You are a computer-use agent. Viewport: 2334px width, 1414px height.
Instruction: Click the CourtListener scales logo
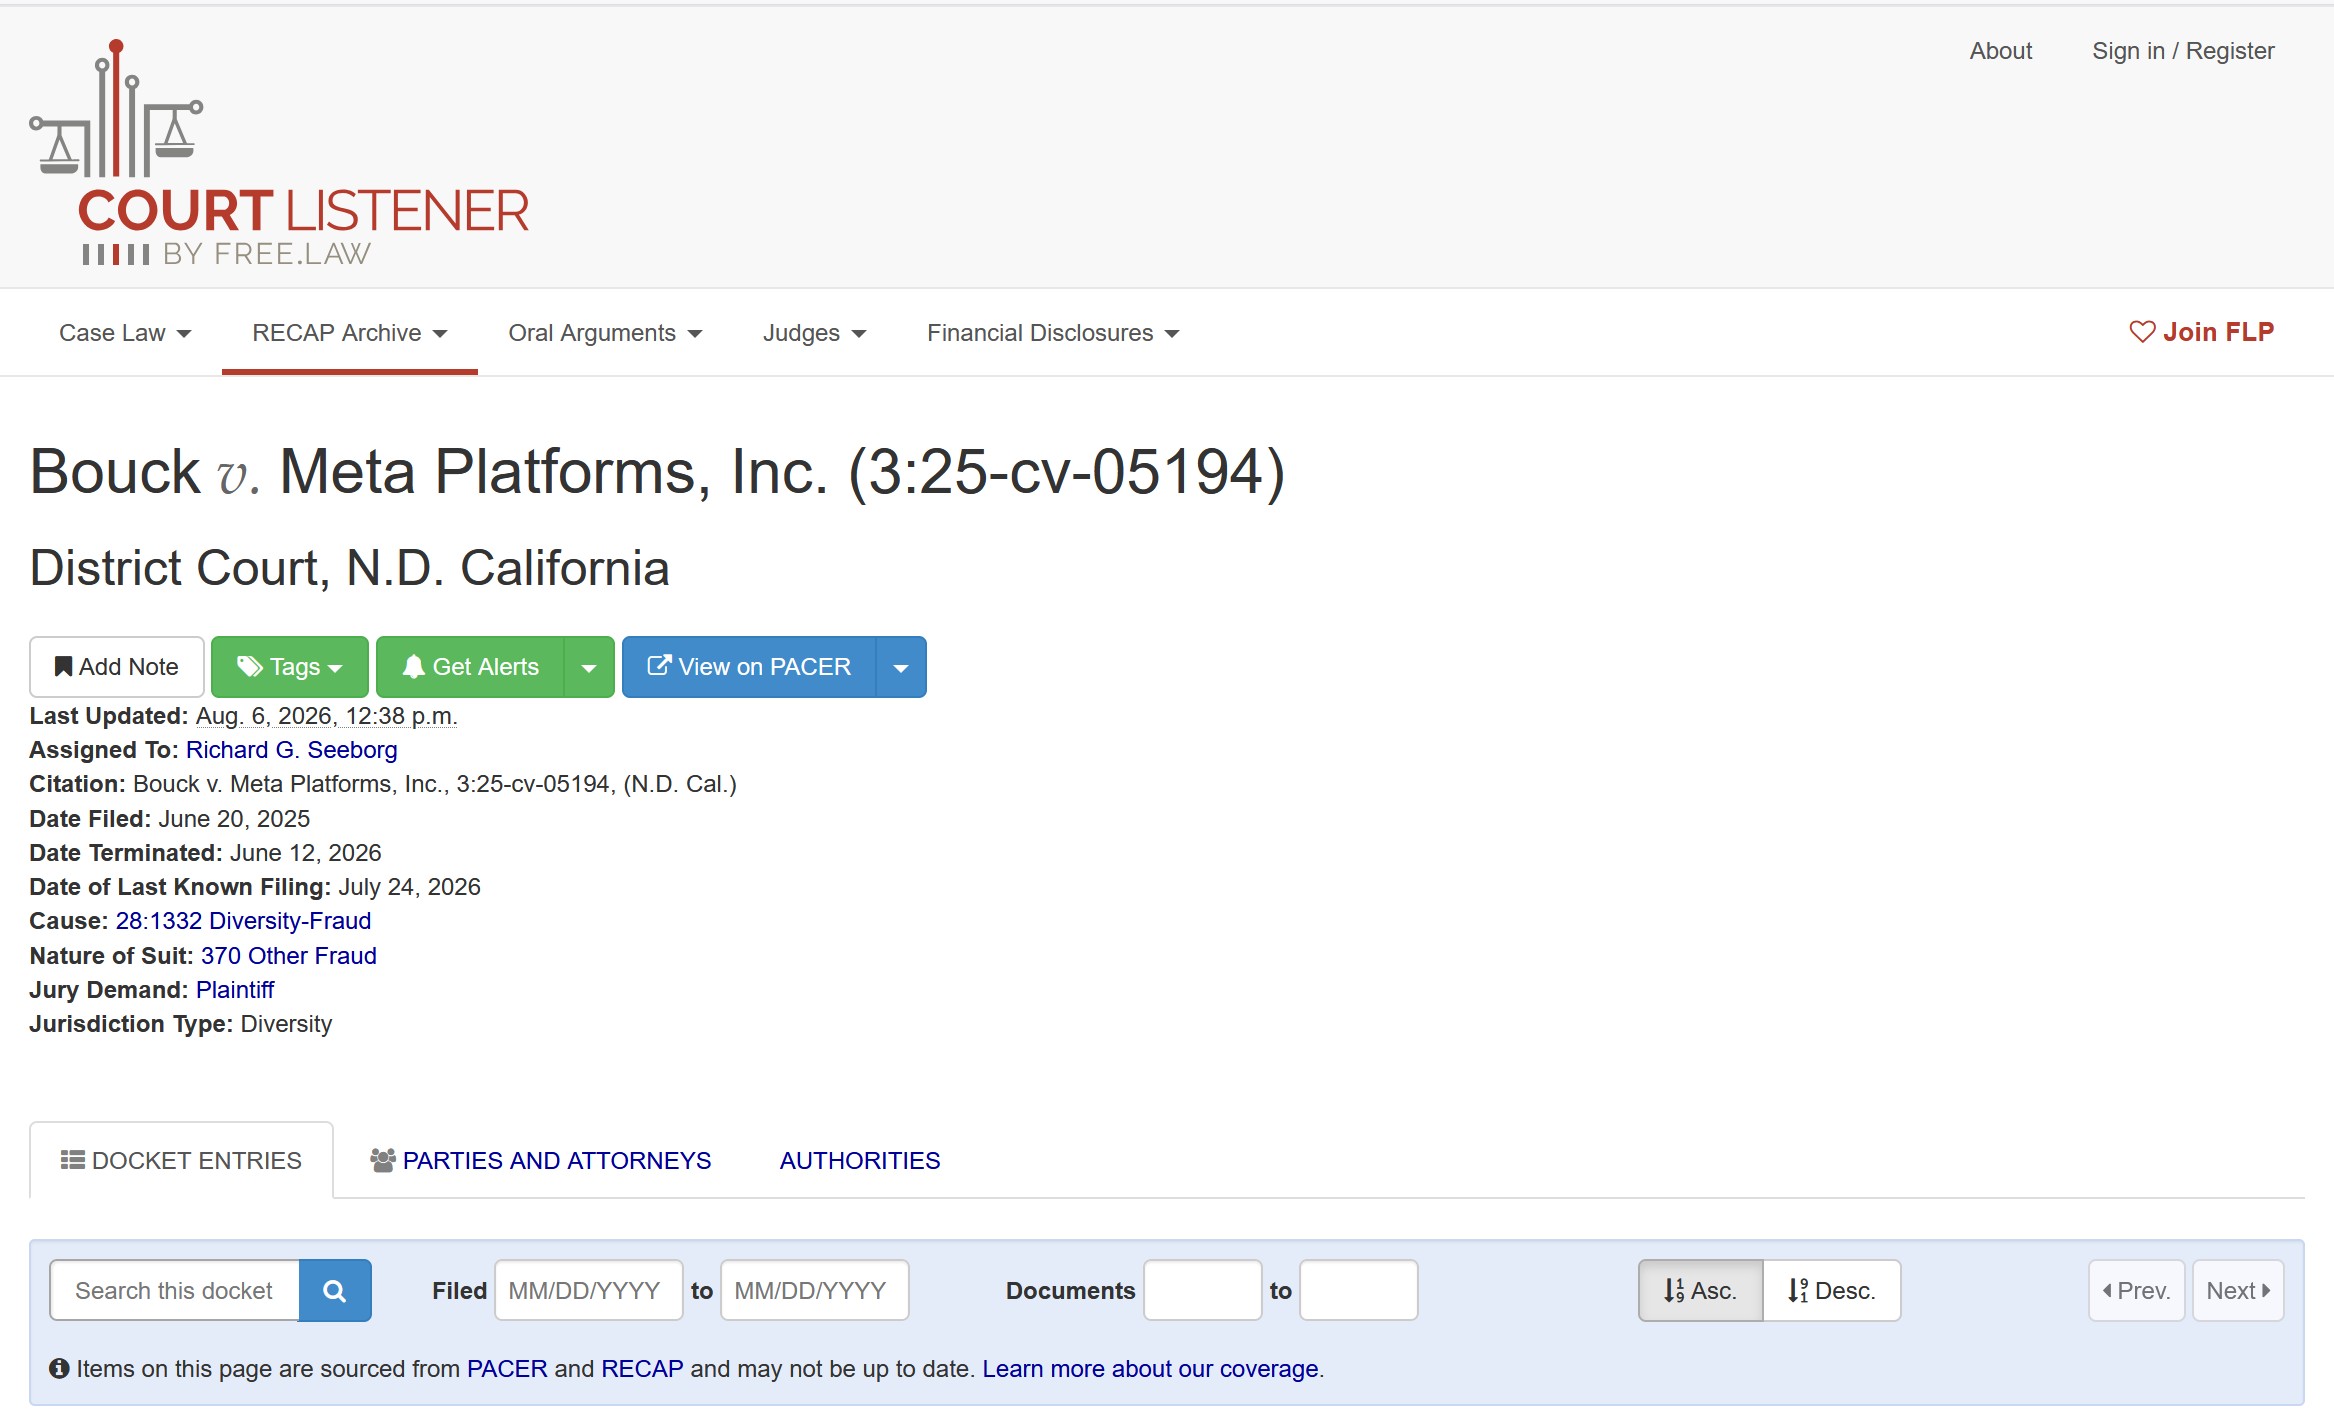coord(279,153)
